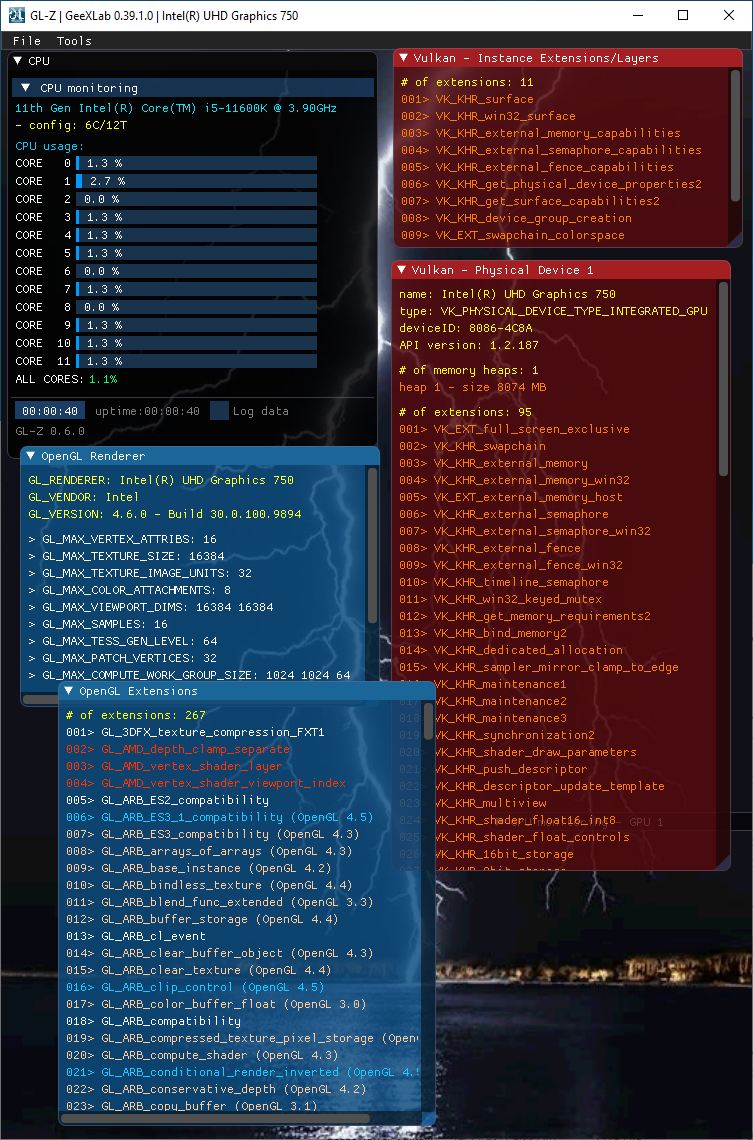Select GL_ARB_cl_event extension
The image size is (753, 1140).
pyautogui.click(x=136, y=936)
